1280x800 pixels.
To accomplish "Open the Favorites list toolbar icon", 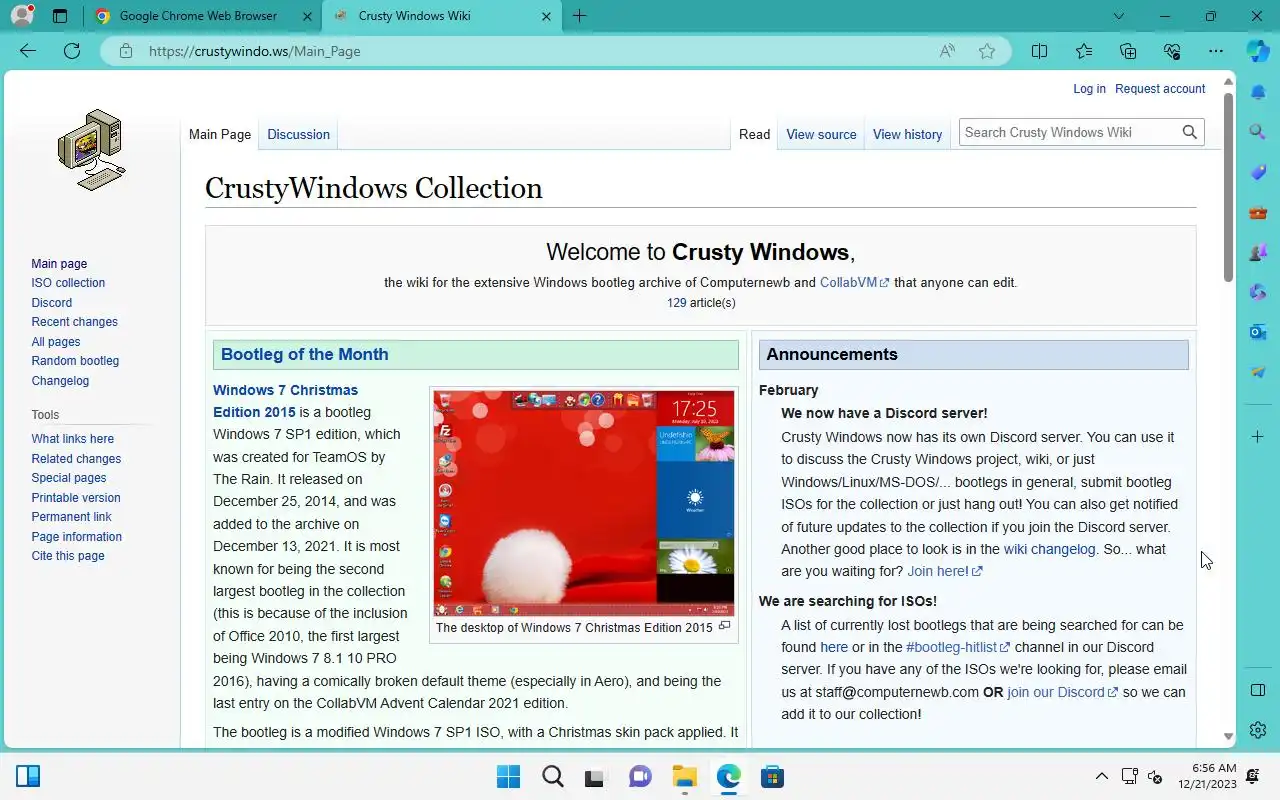I will pyautogui.click(x=1084, y=51).
